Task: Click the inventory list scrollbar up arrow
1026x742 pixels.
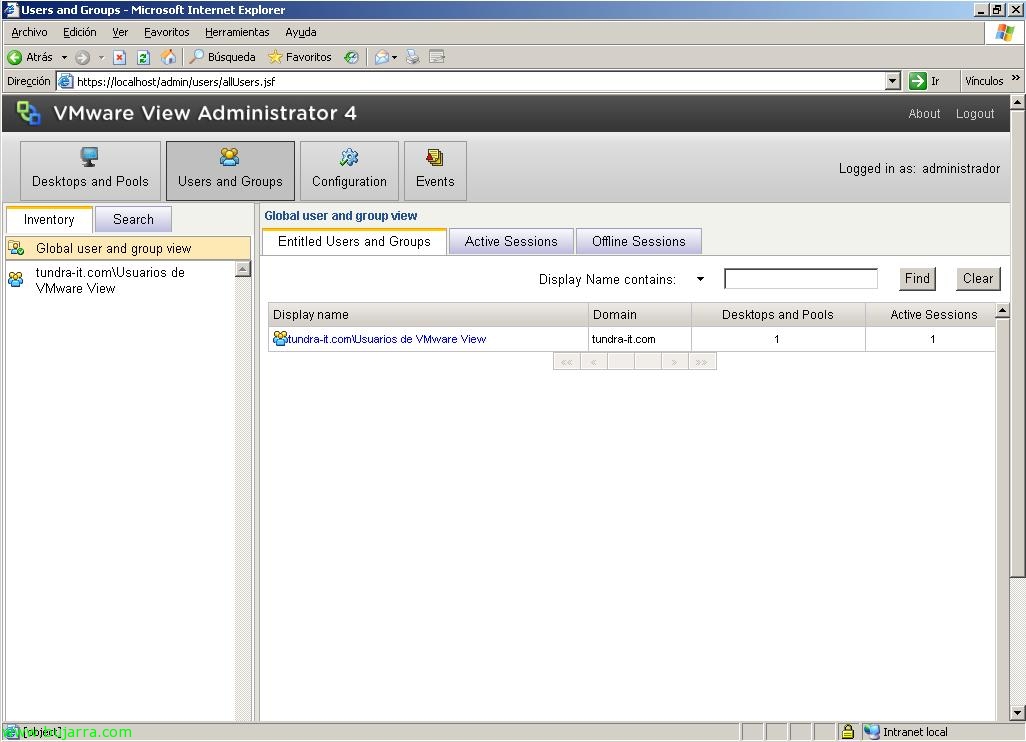Action: click(x=243, y=269)
